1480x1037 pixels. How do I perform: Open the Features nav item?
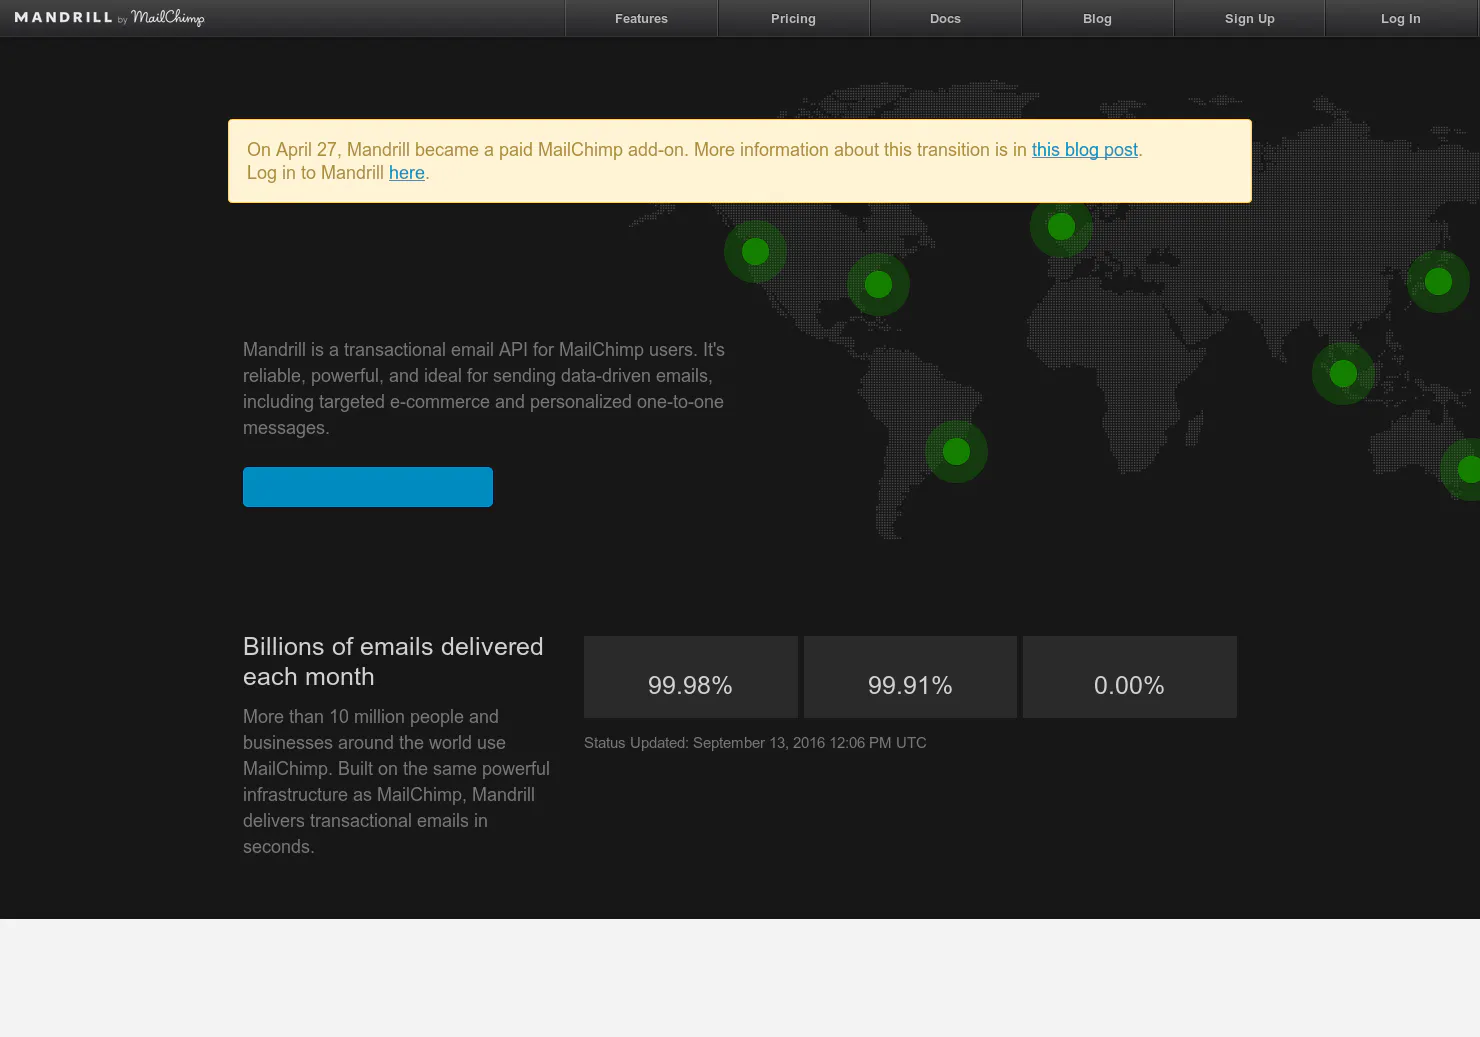pyautogui.click(x=641, y=18)
